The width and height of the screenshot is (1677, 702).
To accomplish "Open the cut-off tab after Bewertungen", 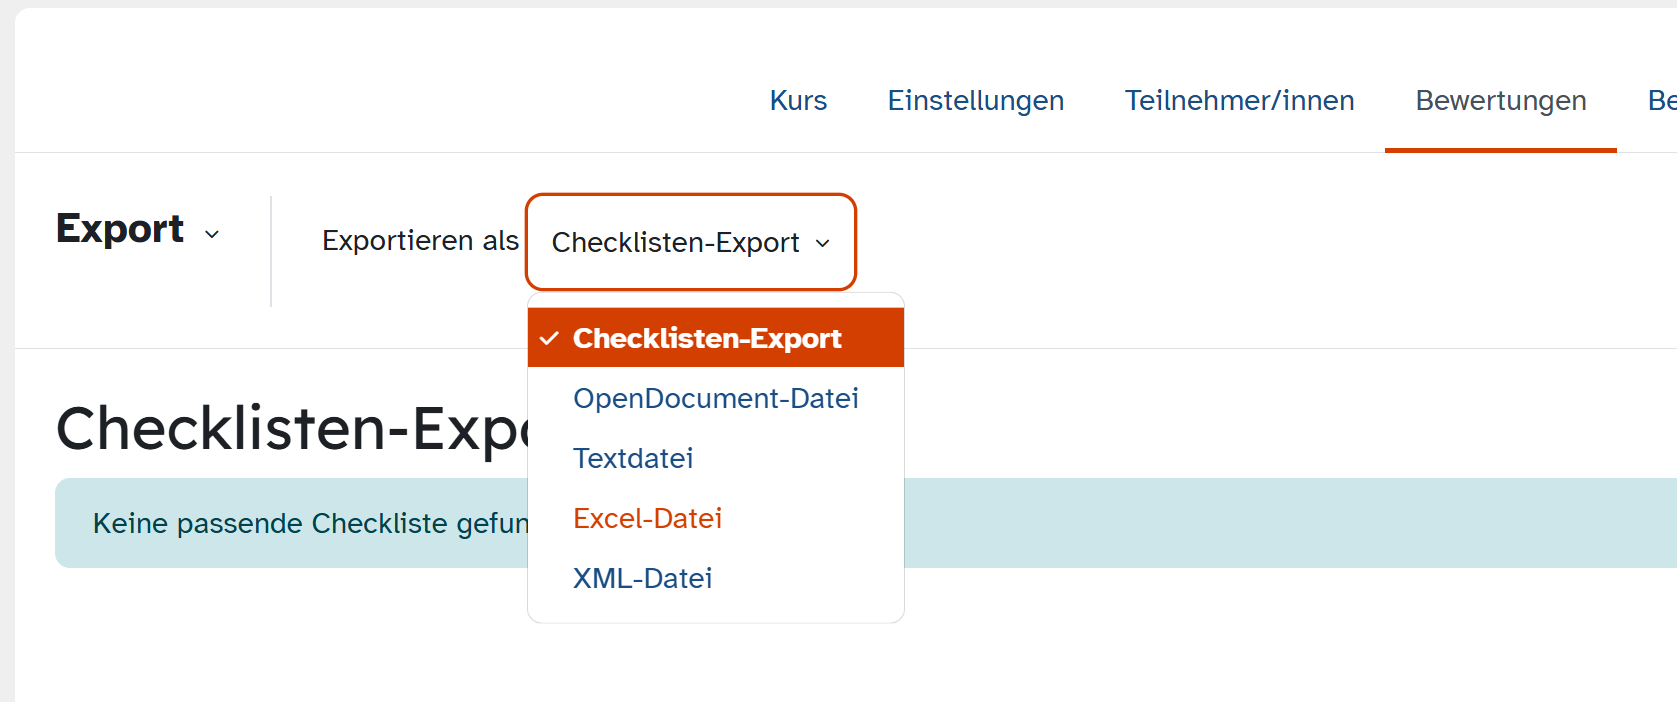I will coord(1662,101).
